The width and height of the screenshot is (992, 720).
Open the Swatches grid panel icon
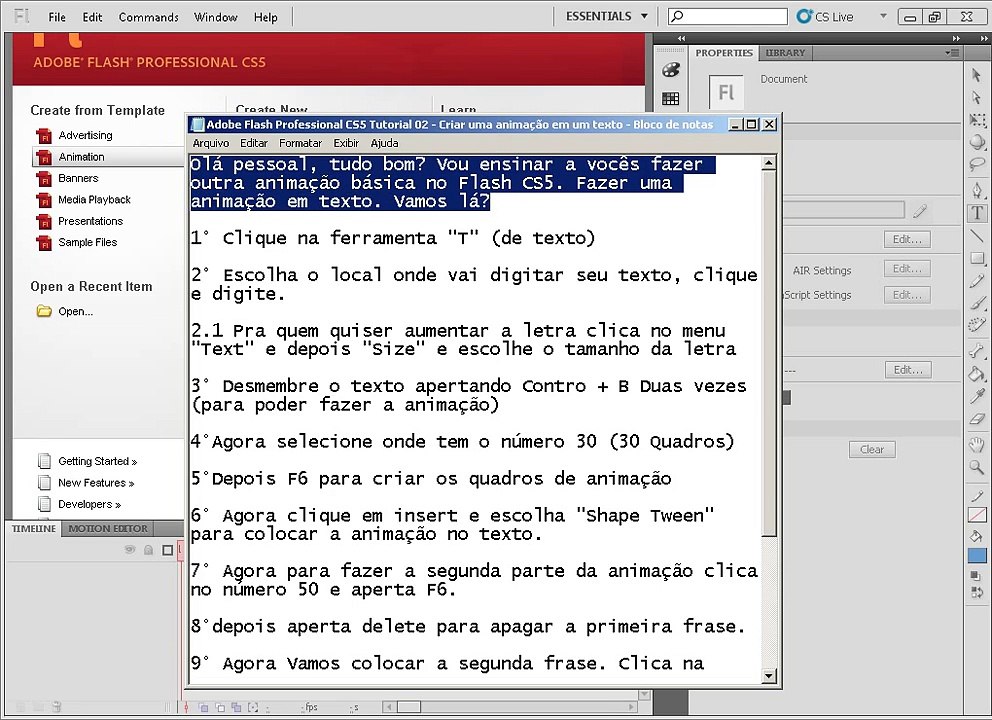[671, 98]
